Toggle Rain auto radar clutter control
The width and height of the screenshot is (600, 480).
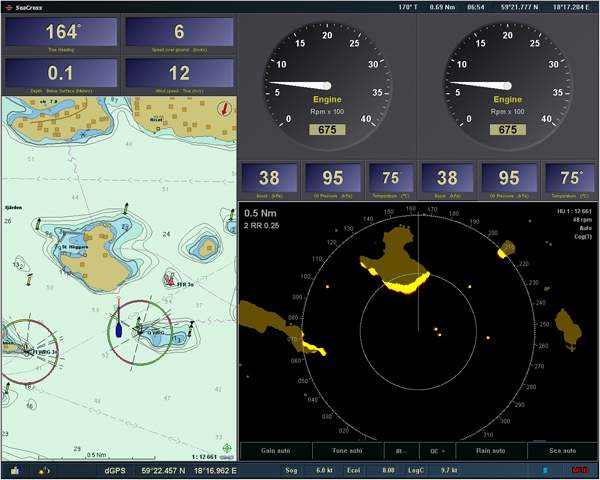[489, 451]
